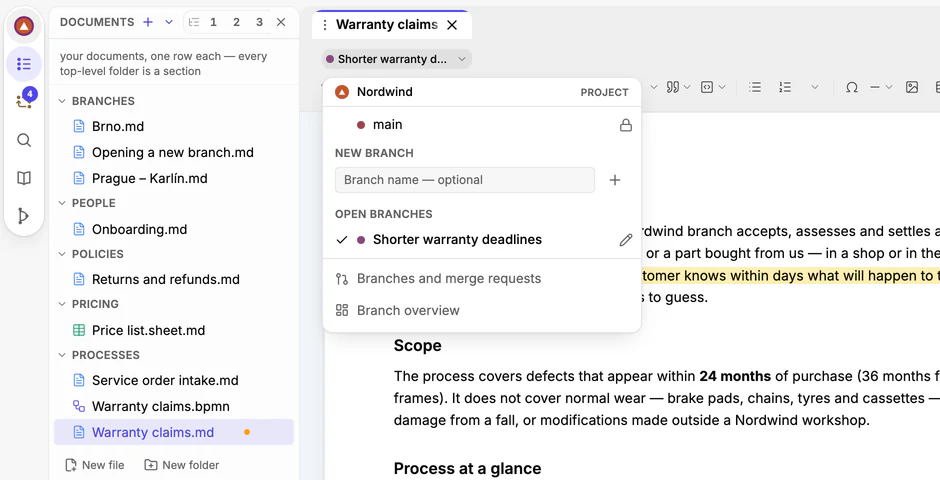
Task: Collapse the PEOPLE section
Action: pos(62,203)
